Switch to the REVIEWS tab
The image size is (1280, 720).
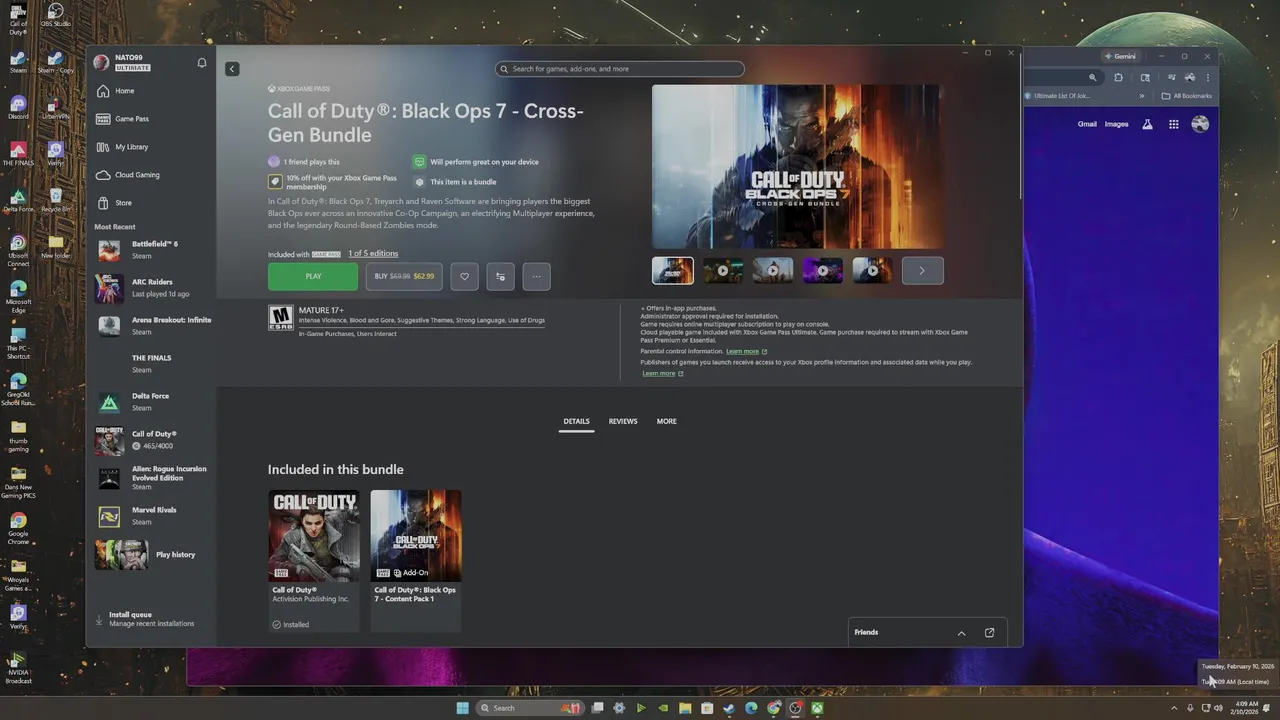[x=623, y=422]
